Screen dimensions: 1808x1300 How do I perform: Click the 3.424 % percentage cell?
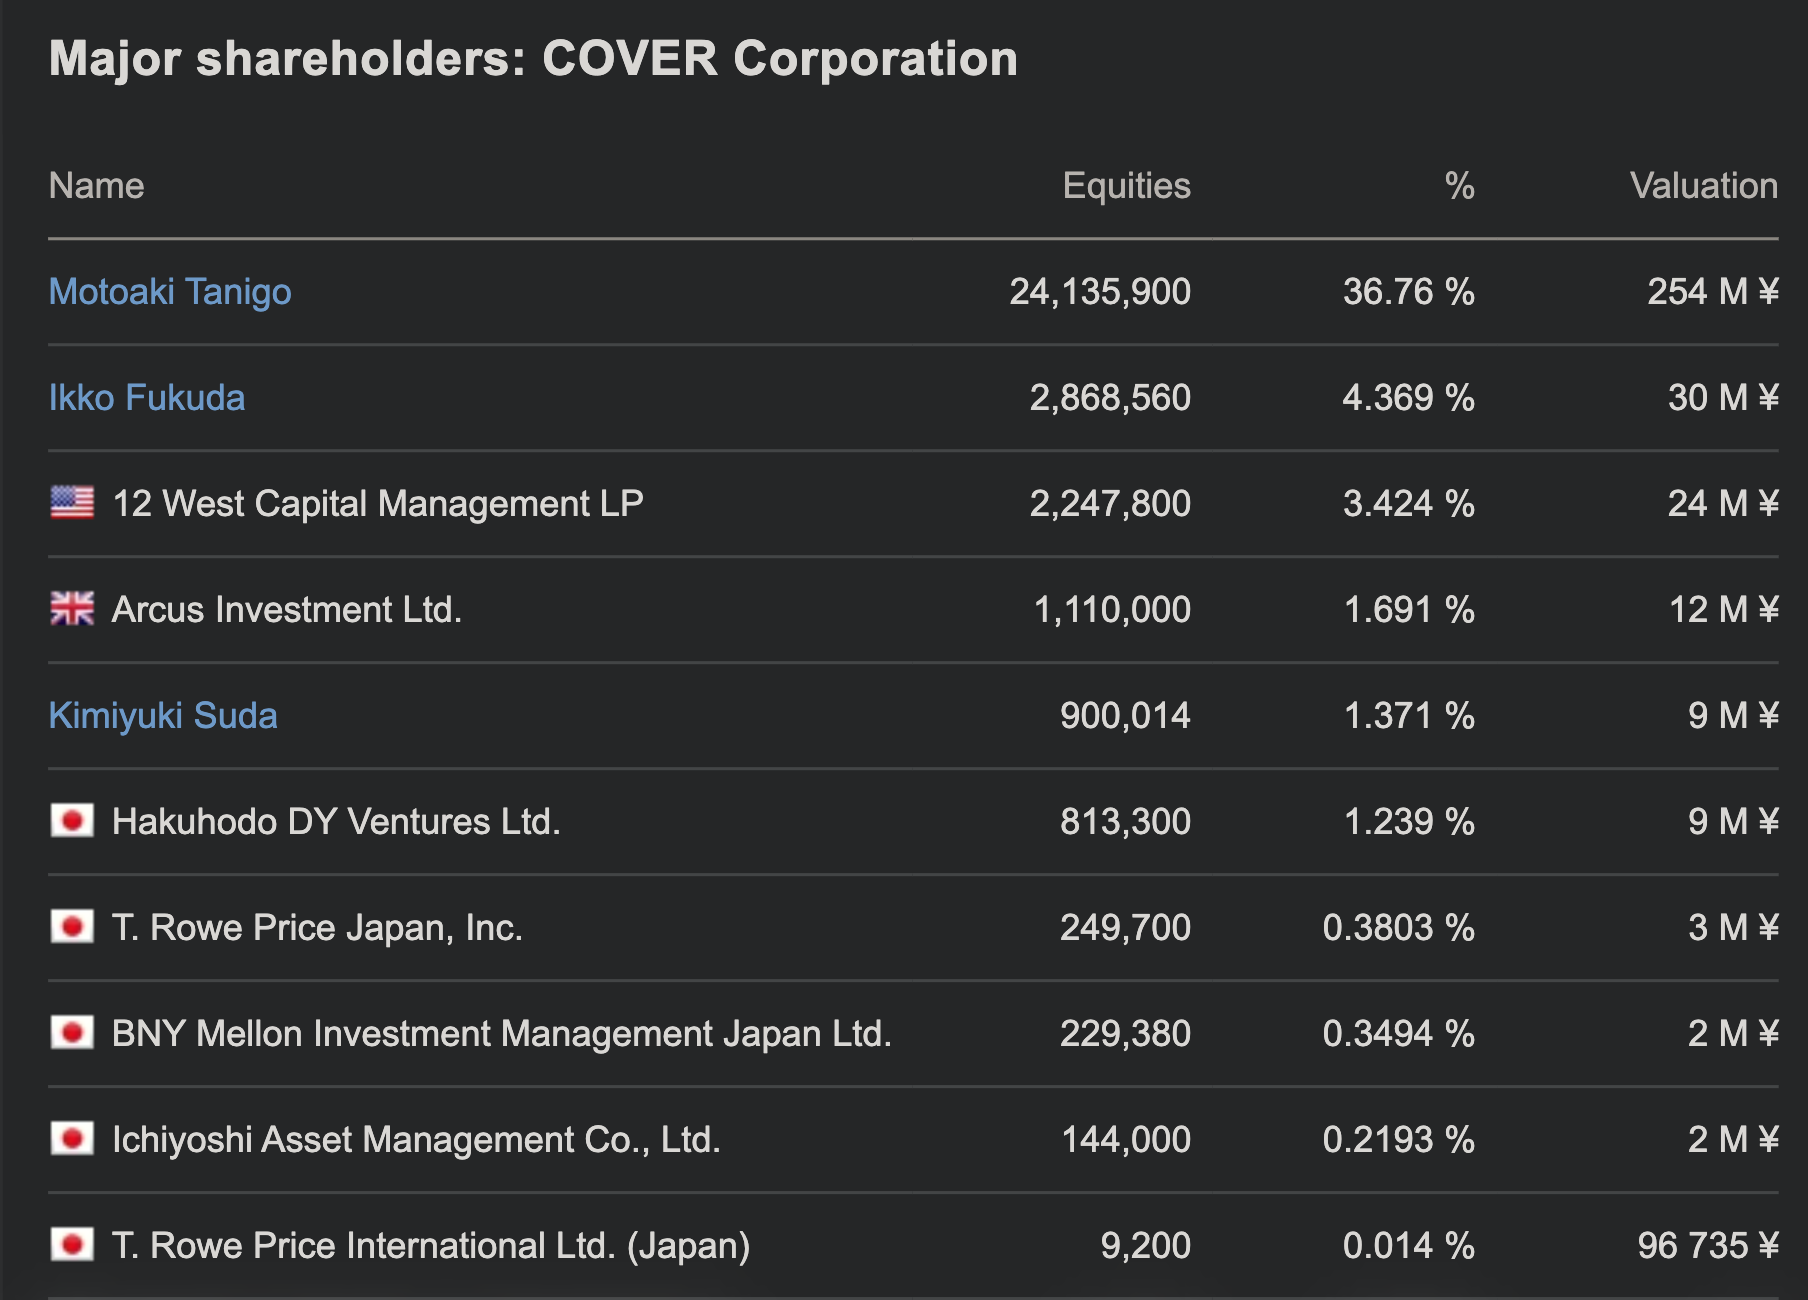point(1409,504)
